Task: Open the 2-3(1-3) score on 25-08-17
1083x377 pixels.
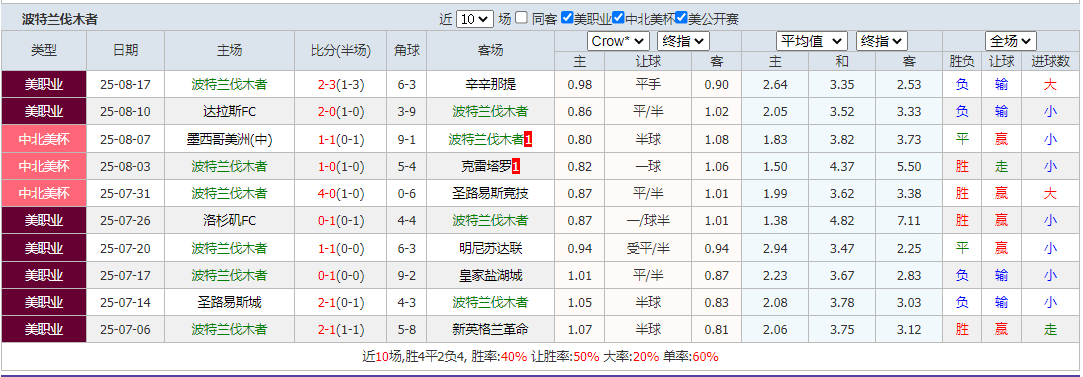Action: [341, 85]
